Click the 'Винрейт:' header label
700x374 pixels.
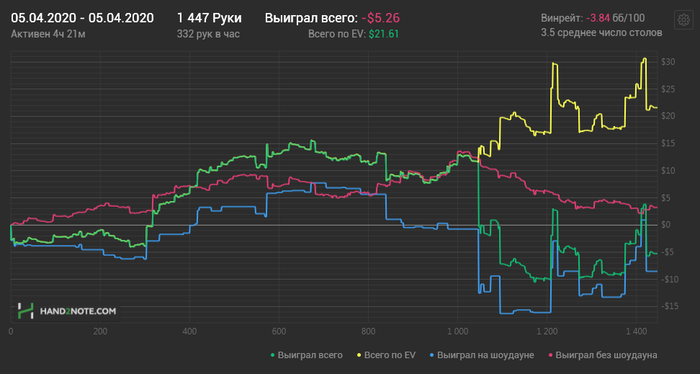click(x=562, y=18)
